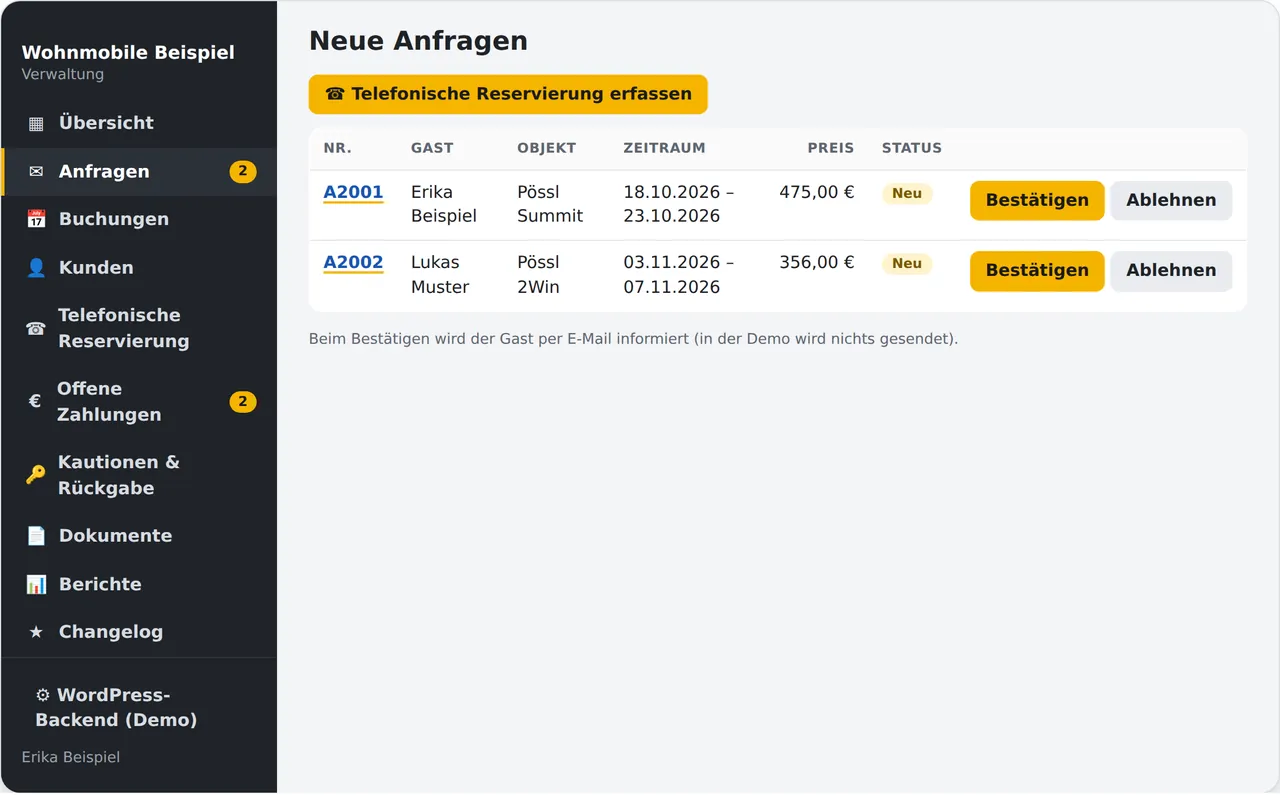The height and width of the screenshot is (795, 1280).
Task: Click the Neu status badge for A2001
Action: point(907,193)
